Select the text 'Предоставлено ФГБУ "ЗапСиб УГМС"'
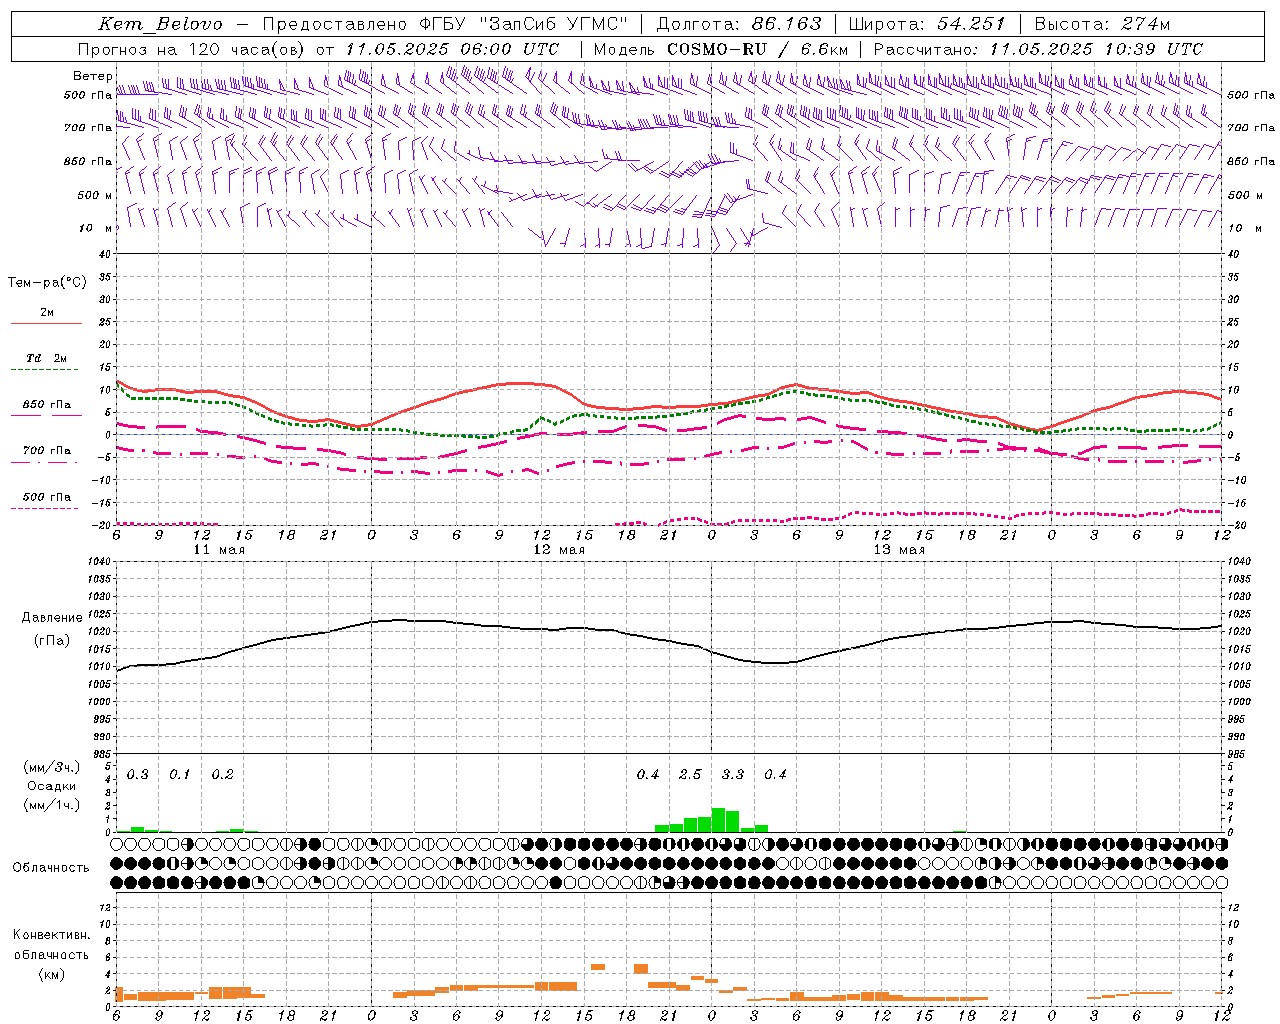This screenshot has width=1280, height=1024. pyautogui.click(x=445, y=24)
